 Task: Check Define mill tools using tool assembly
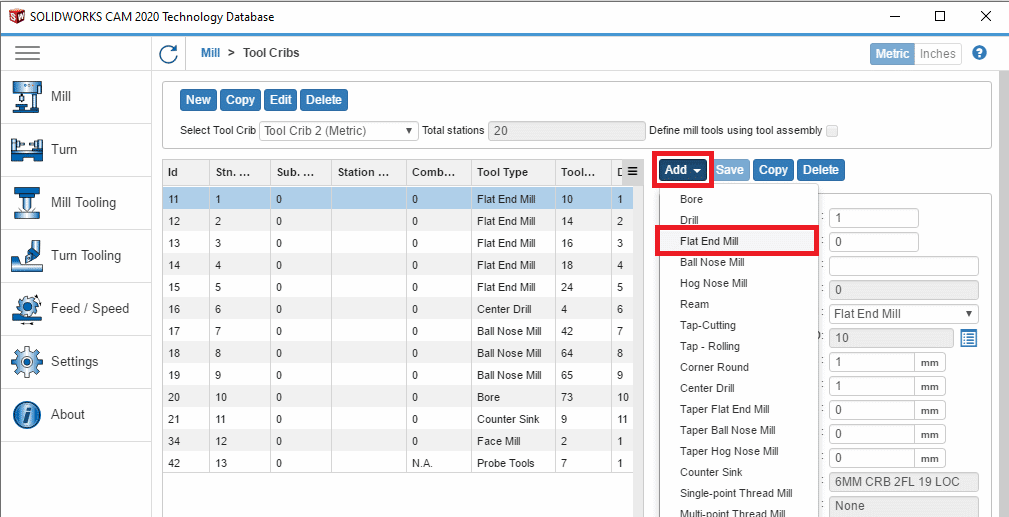coord(832,131)
